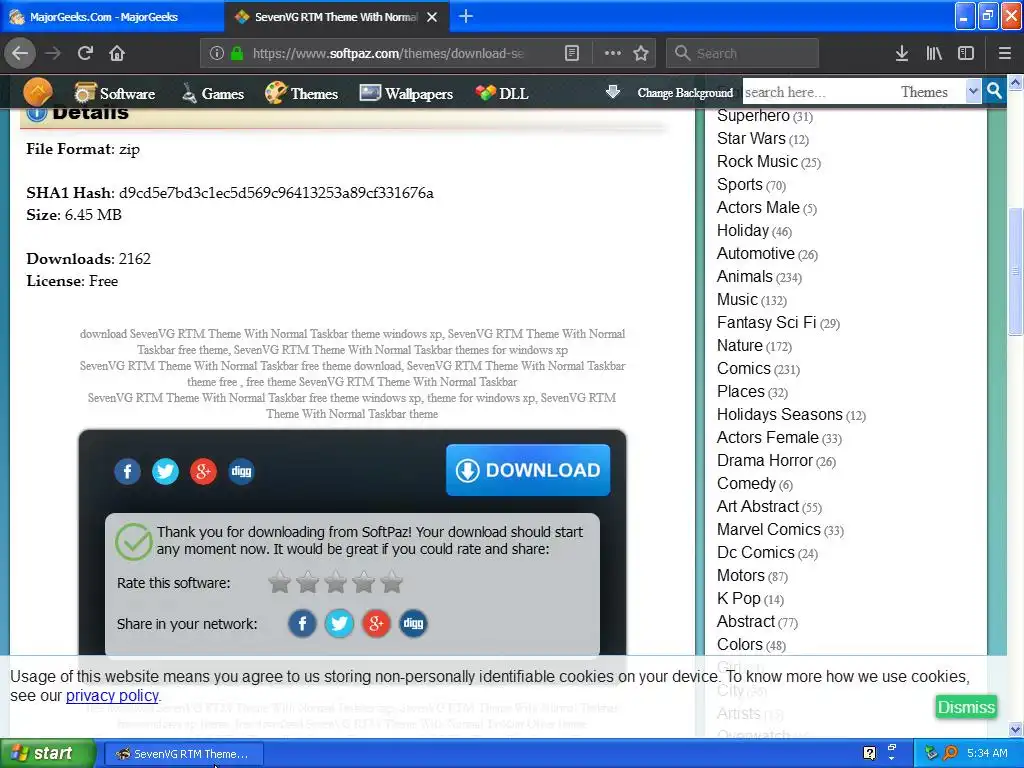
Task: Open page actions three-dot menu
Action: point(613,53)
